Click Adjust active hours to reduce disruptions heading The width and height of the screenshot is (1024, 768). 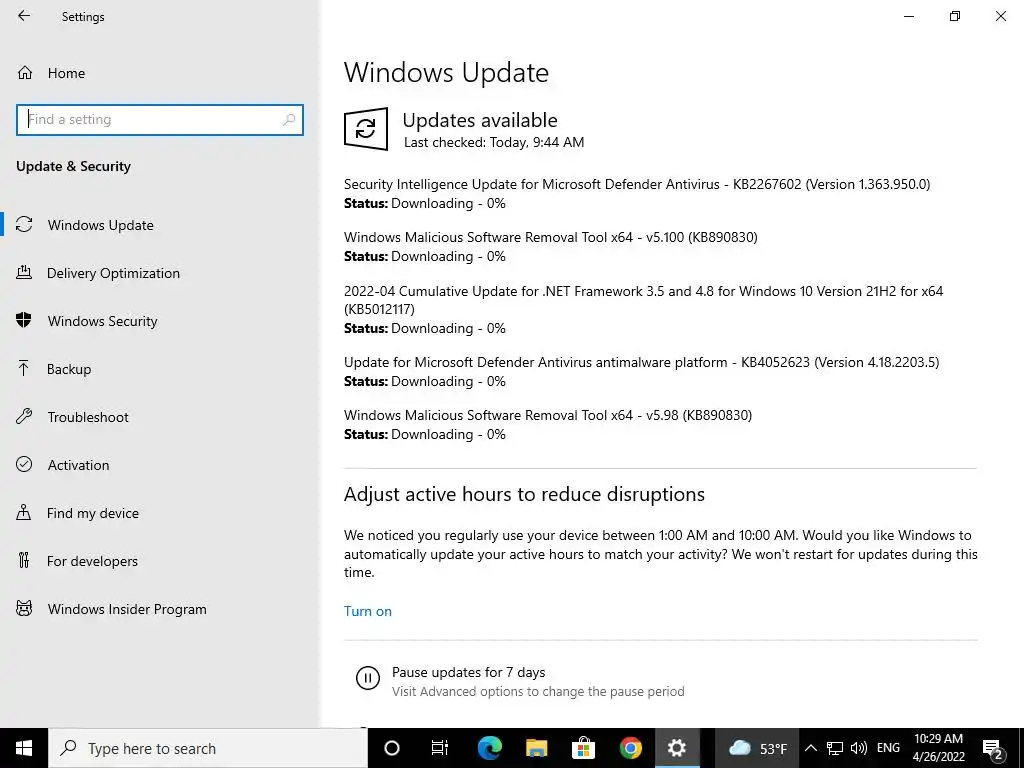click(x=524, y=494)
